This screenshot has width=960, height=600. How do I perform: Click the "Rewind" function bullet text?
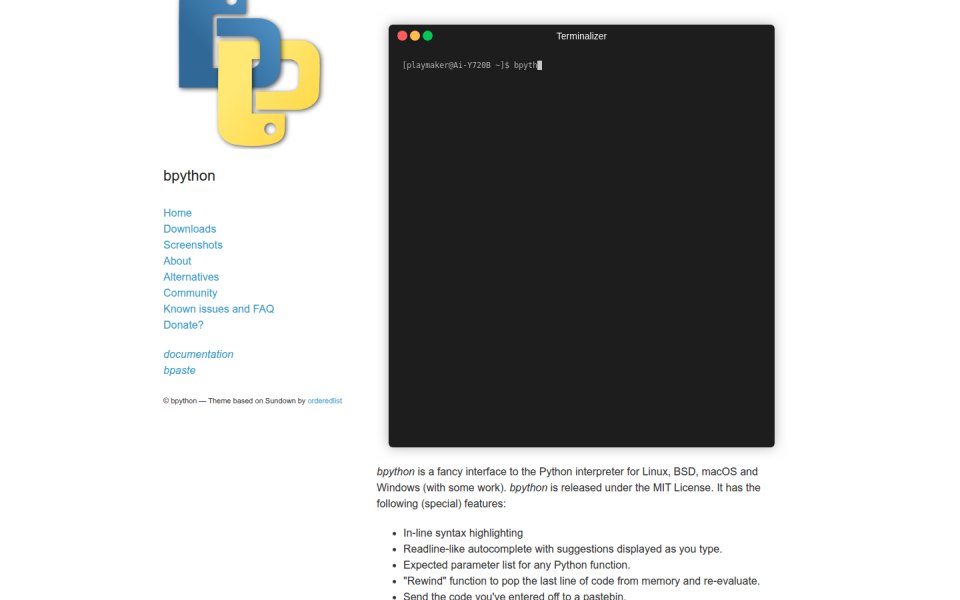[581, 581]
